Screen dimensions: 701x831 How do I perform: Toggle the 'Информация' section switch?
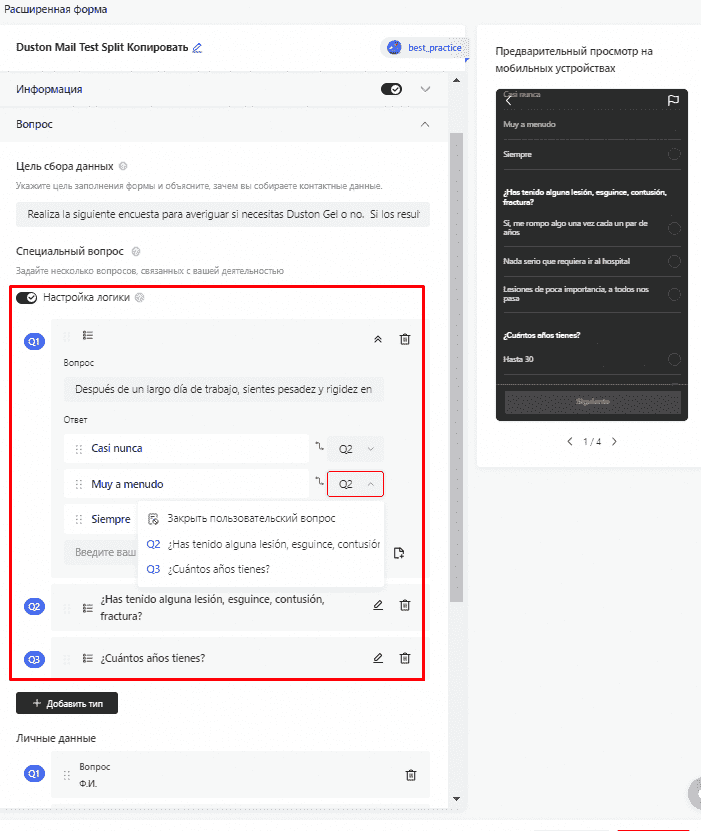coord(391,89)
